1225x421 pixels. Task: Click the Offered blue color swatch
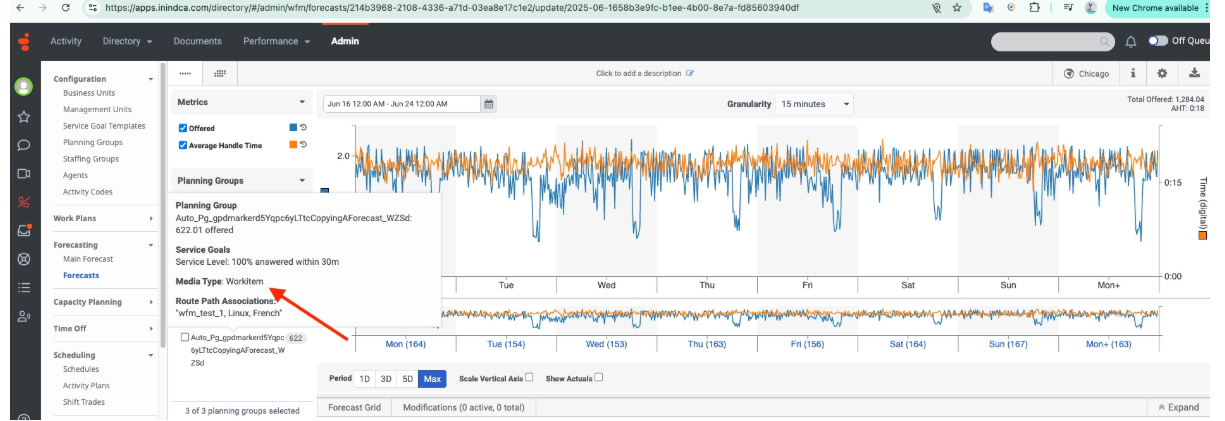point(292,128)
